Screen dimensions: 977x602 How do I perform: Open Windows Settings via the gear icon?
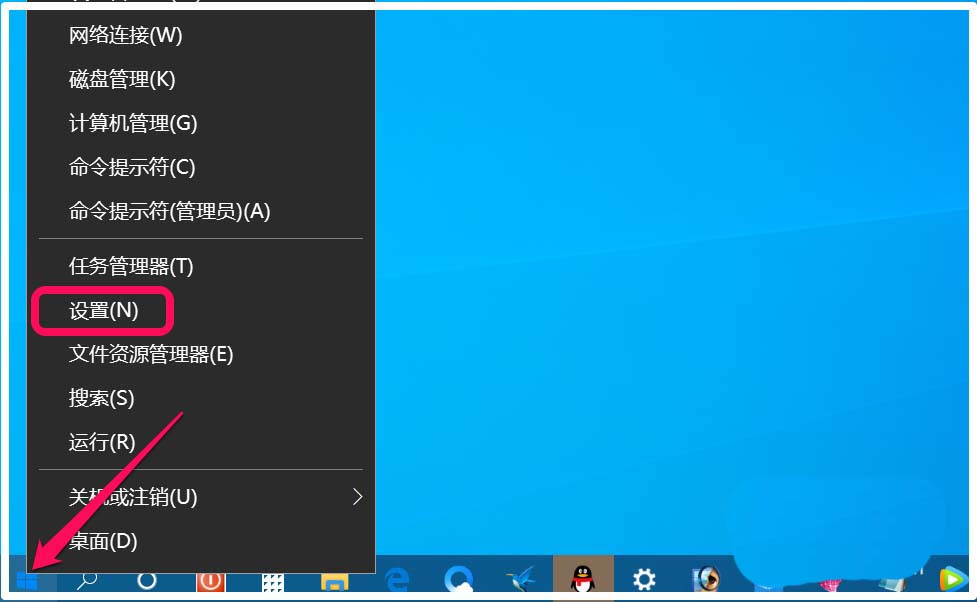pos(643,580)
